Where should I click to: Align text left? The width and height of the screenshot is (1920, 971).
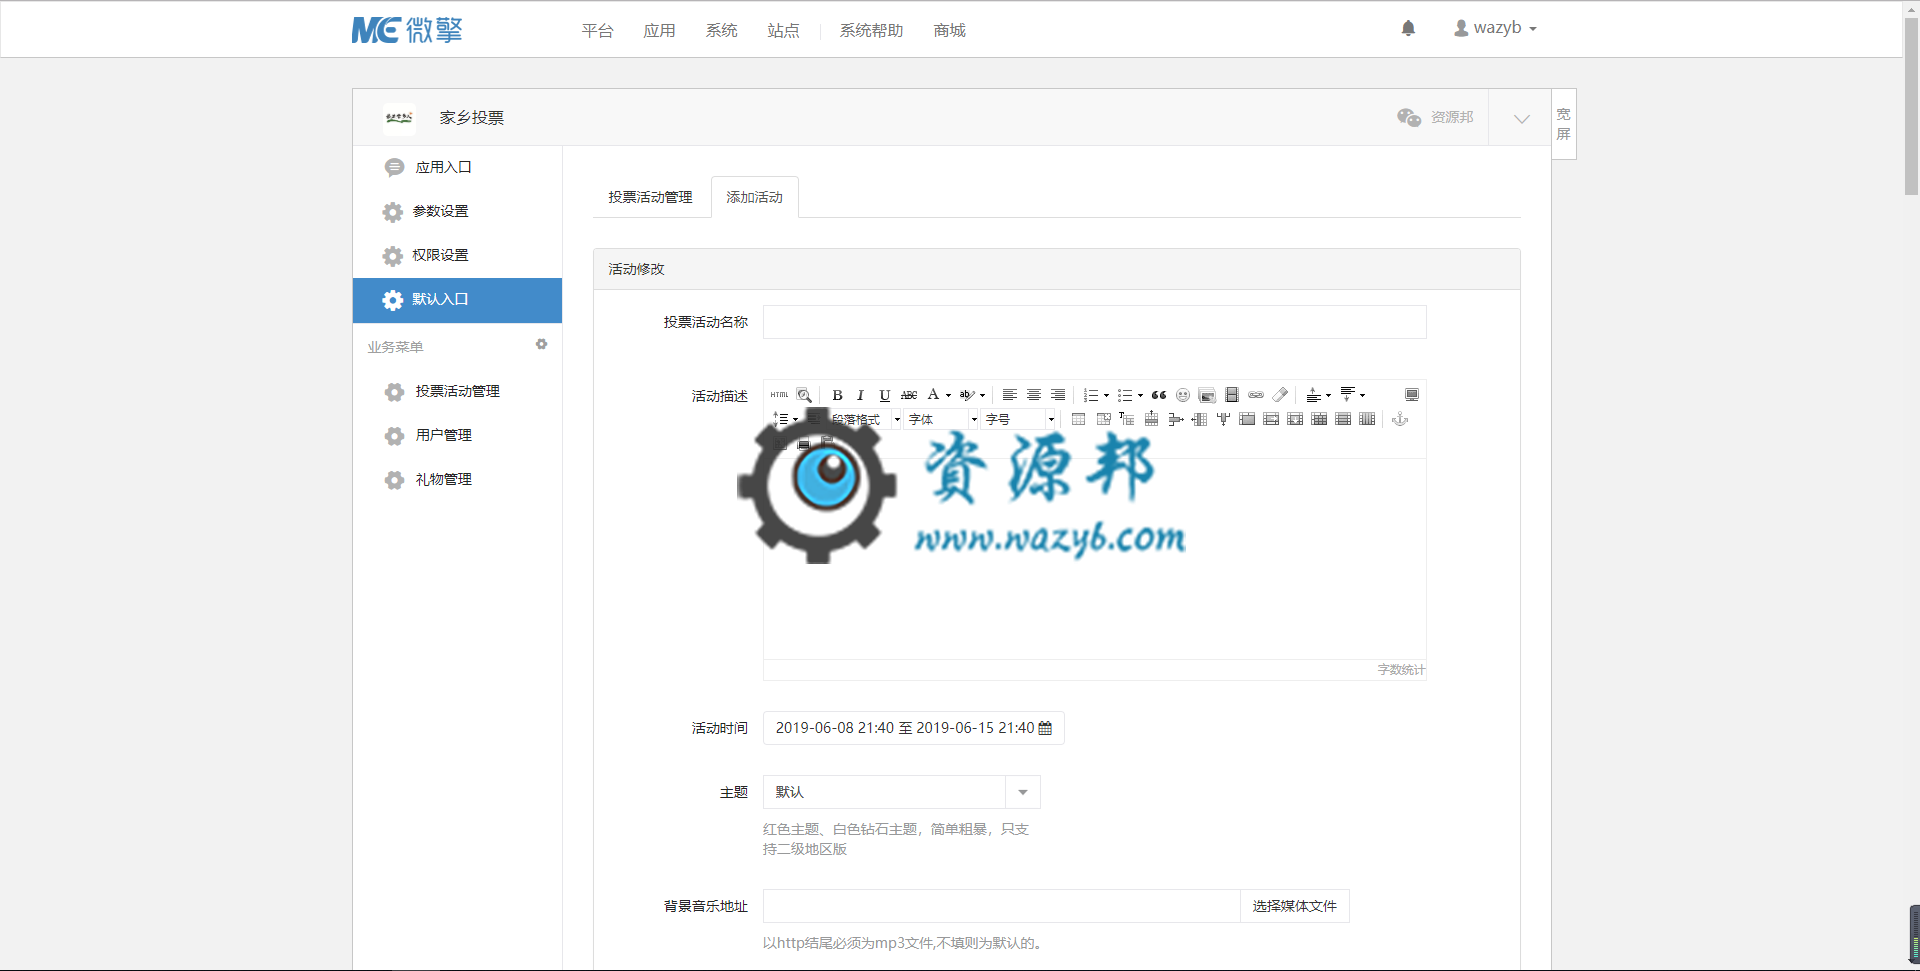[x=1010, y=395]
